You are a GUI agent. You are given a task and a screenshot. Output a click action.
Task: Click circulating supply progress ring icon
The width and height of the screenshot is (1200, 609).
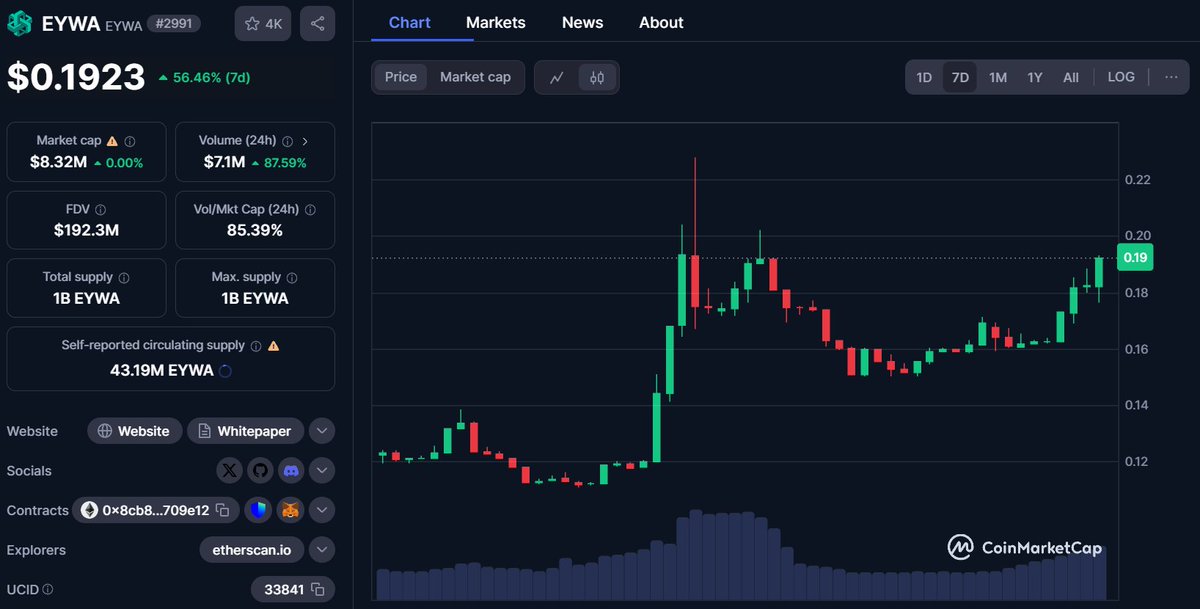[x=225, y=370]
